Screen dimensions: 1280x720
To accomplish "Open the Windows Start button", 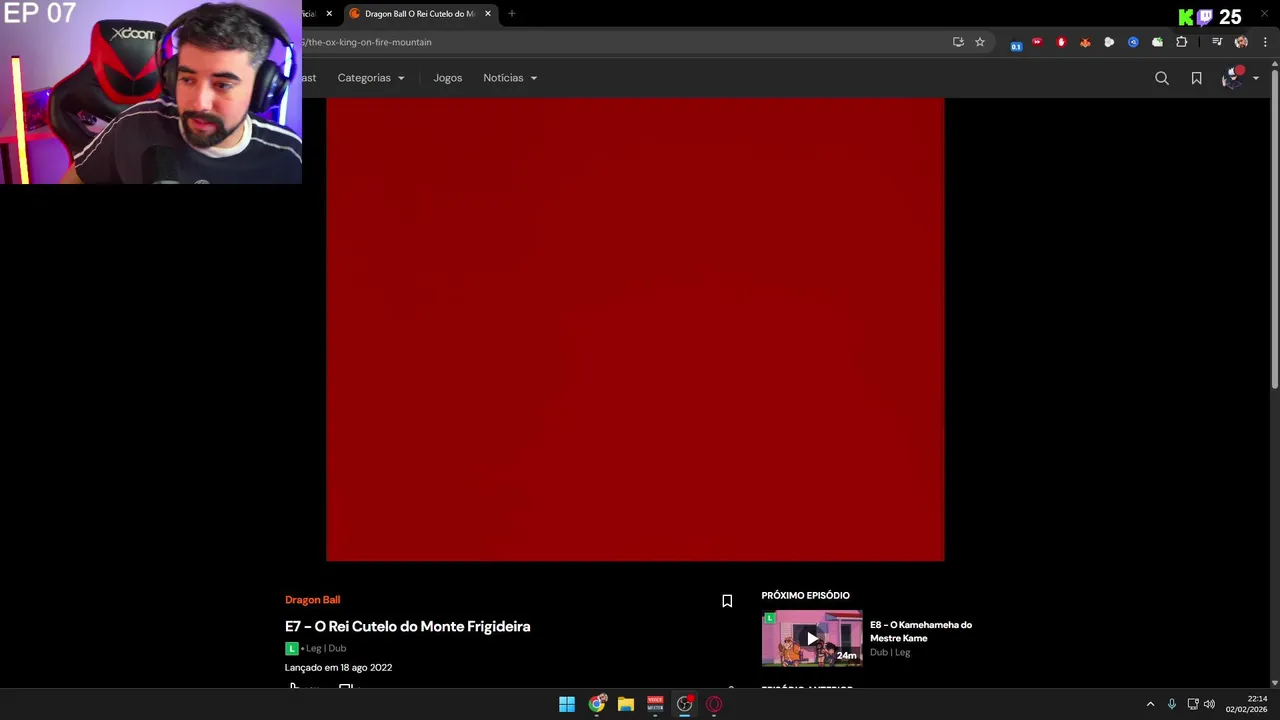I will (567, 704).
